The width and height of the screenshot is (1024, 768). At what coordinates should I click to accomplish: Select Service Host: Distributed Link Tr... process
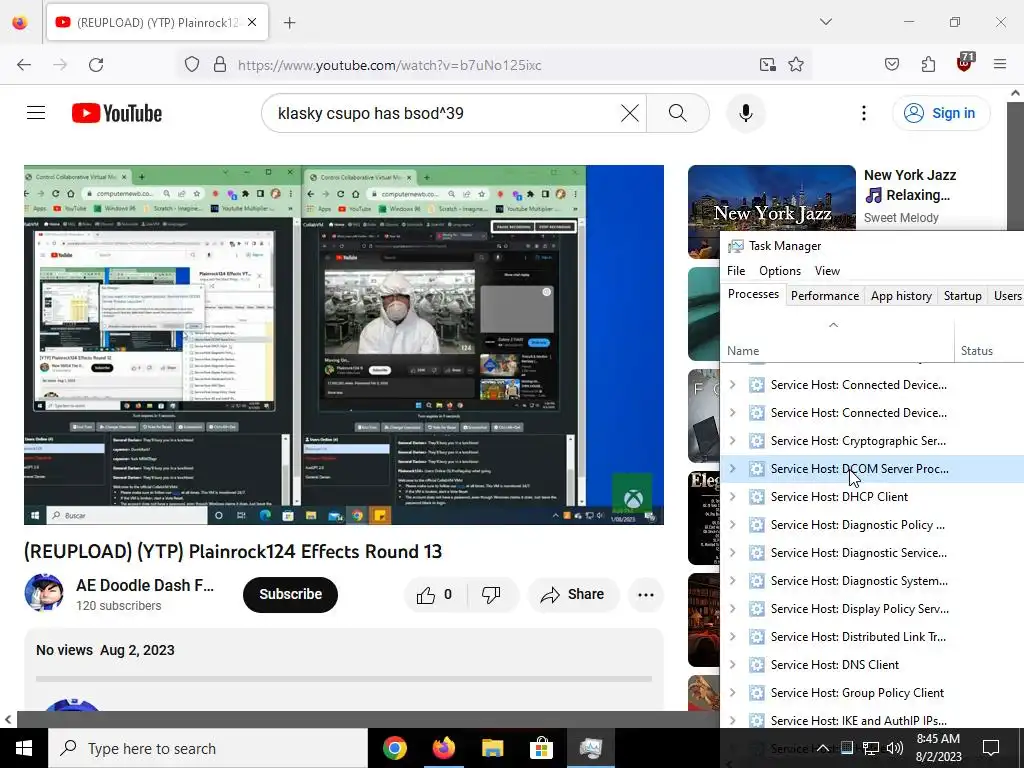coord(872,637)
